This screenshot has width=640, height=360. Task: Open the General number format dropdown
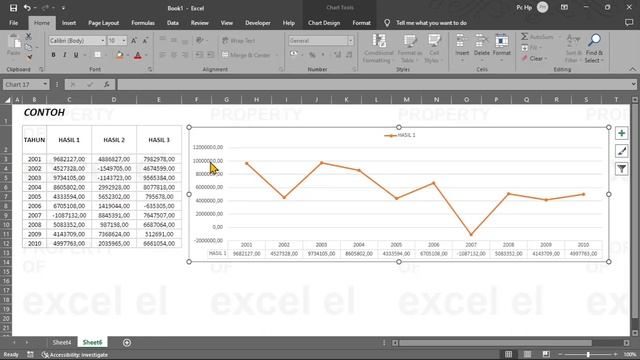coord(350,40)
